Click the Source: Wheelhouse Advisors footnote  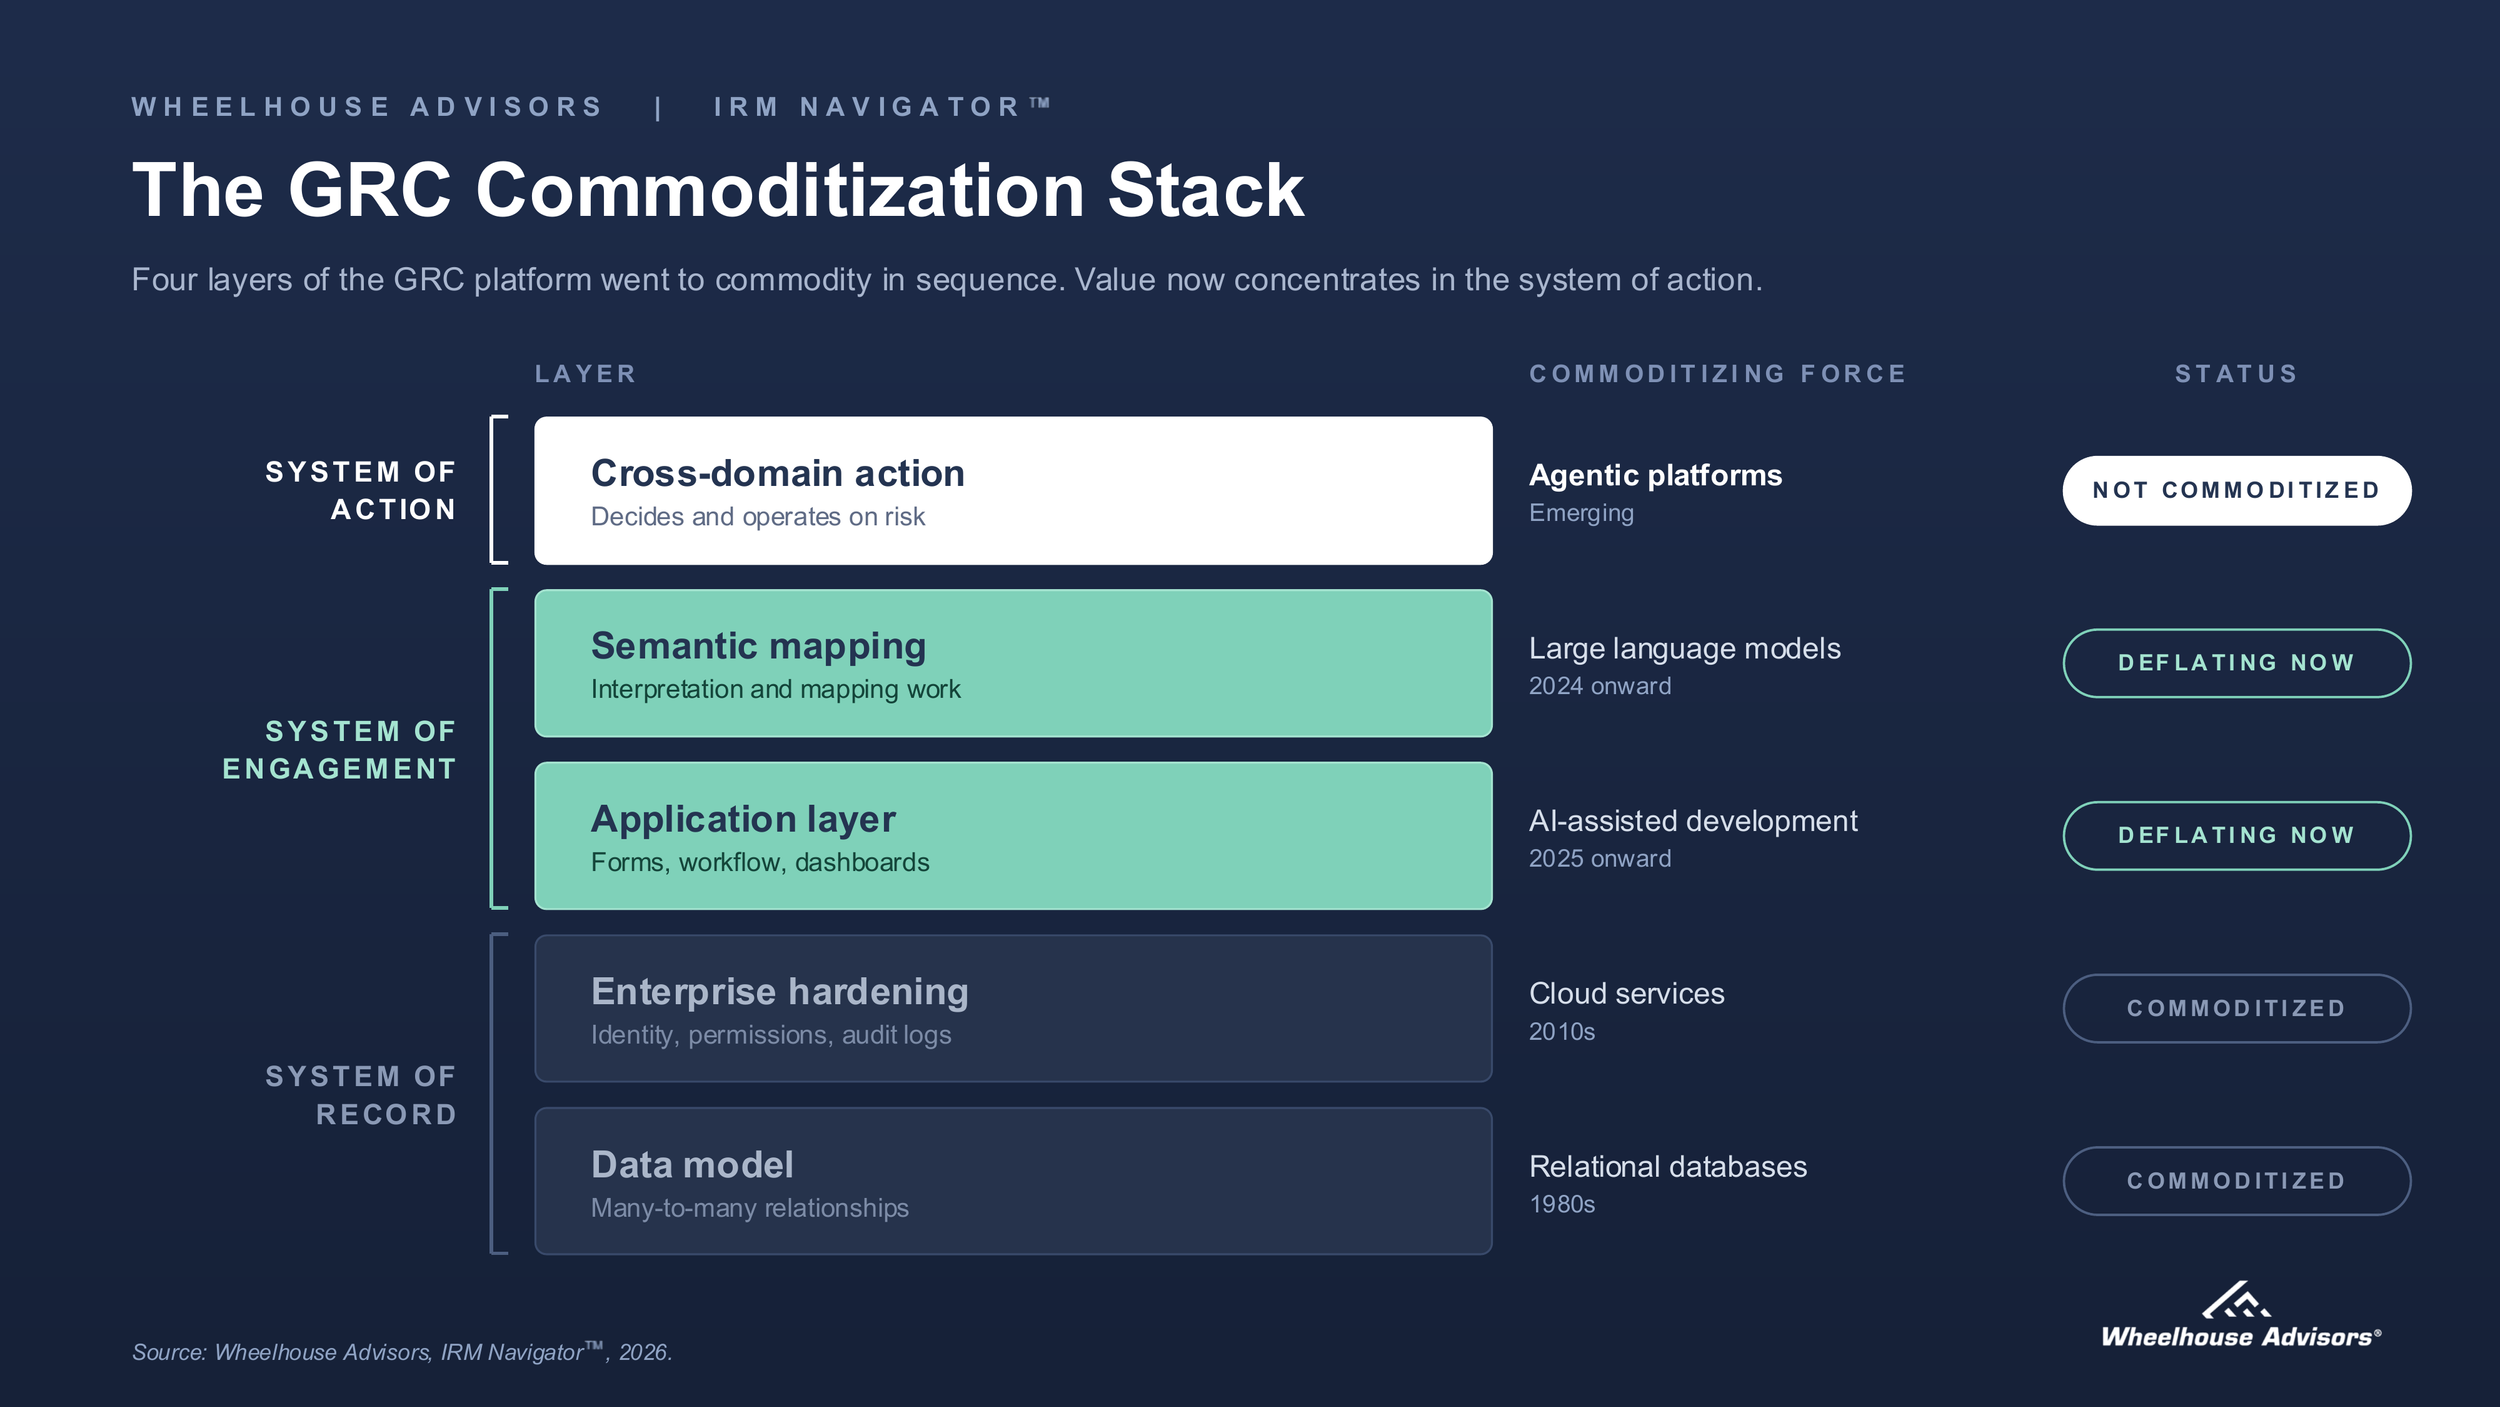(402, 1352)
